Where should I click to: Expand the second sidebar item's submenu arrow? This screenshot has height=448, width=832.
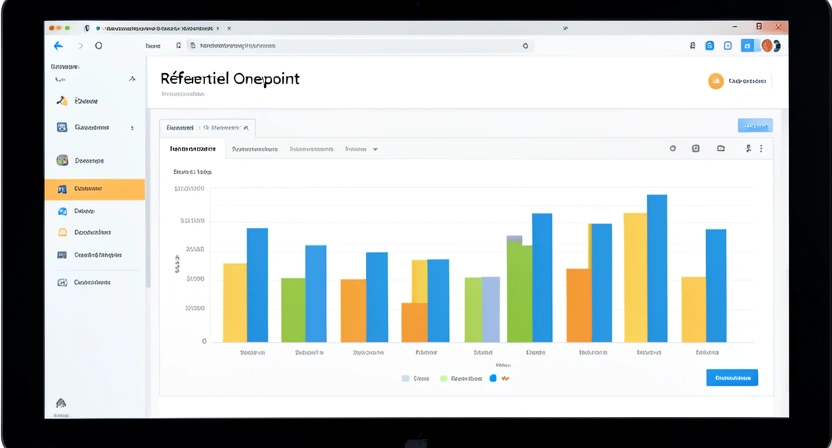132,128
